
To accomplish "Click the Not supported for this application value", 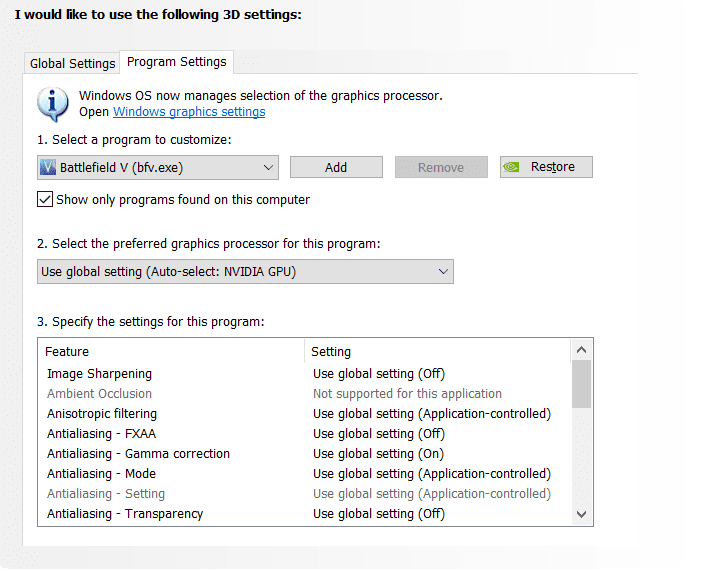I will 407,394.
